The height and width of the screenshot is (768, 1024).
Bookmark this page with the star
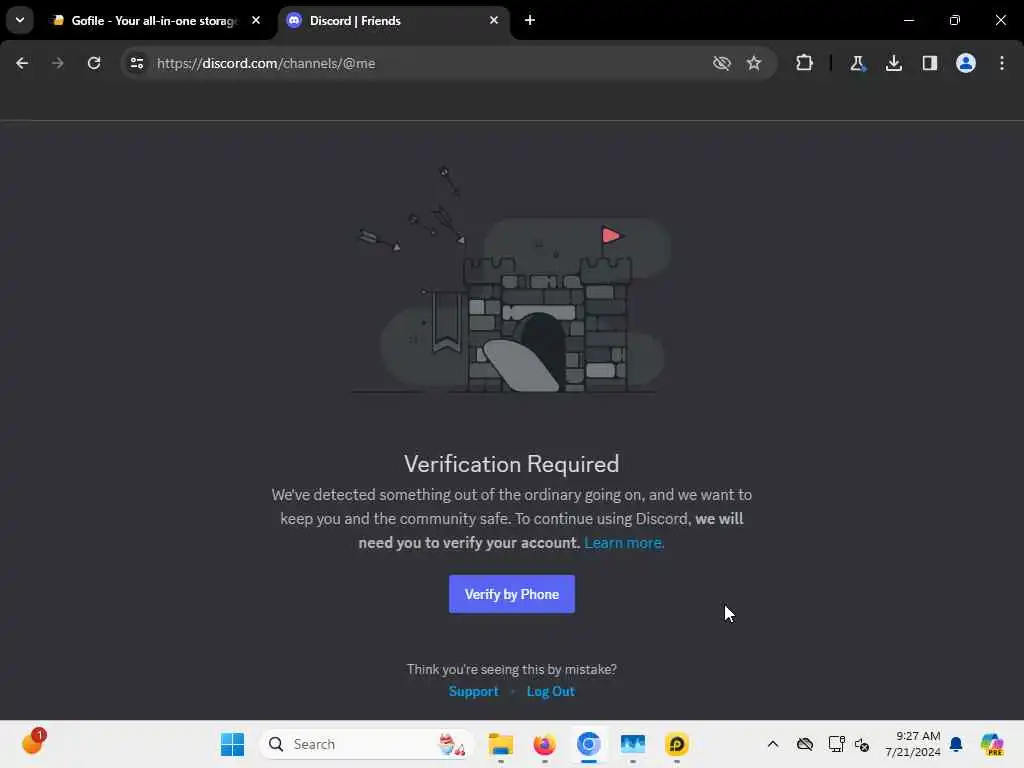(754, 63)
